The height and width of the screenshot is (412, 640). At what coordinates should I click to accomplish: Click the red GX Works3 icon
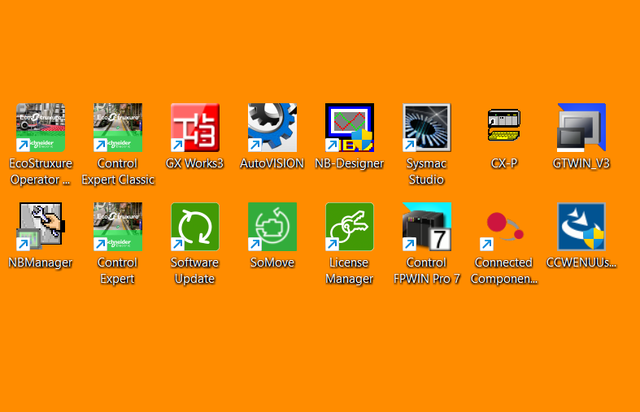point(195,127)
